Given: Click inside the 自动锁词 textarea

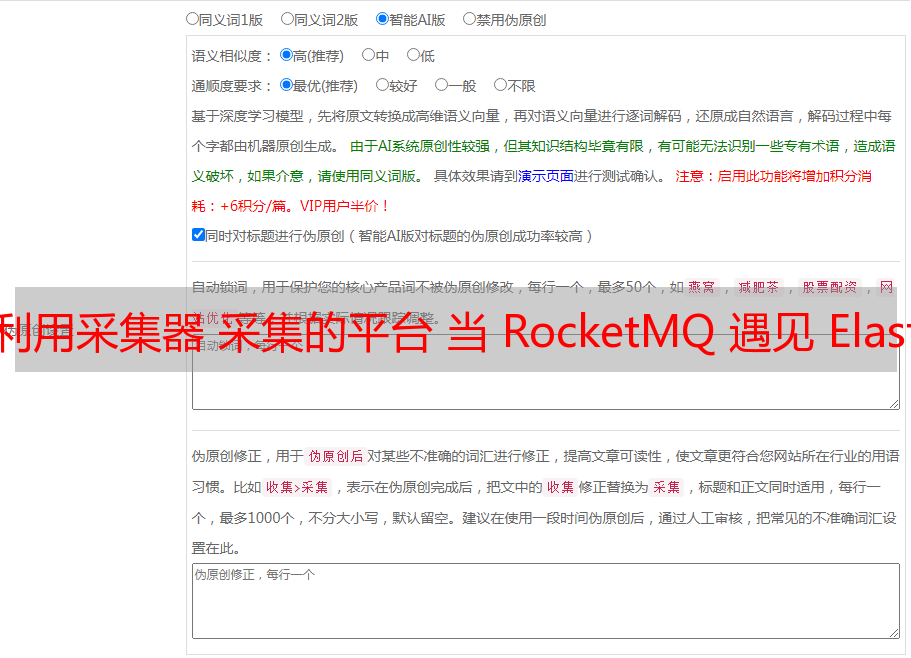Looking at the screenshot, I should [x=546, y=372].
